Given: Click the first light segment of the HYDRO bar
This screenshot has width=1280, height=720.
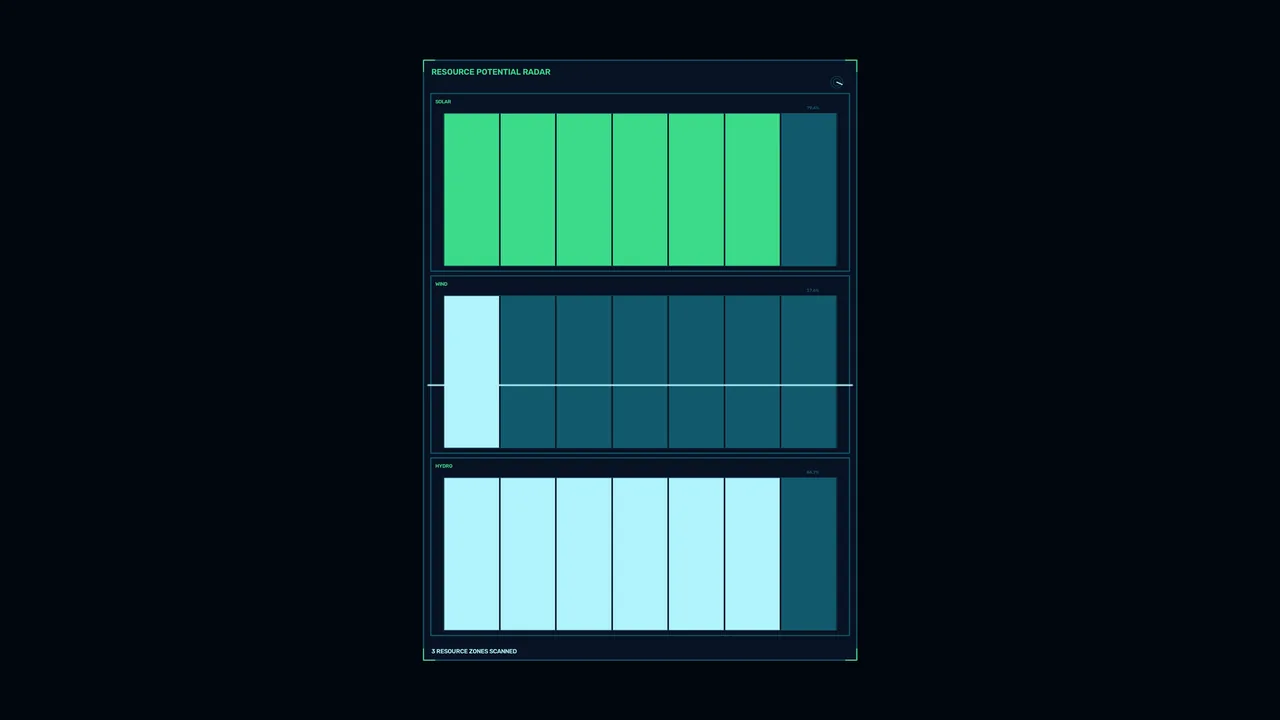Looking at the screenshot, I should pos(471,554).
